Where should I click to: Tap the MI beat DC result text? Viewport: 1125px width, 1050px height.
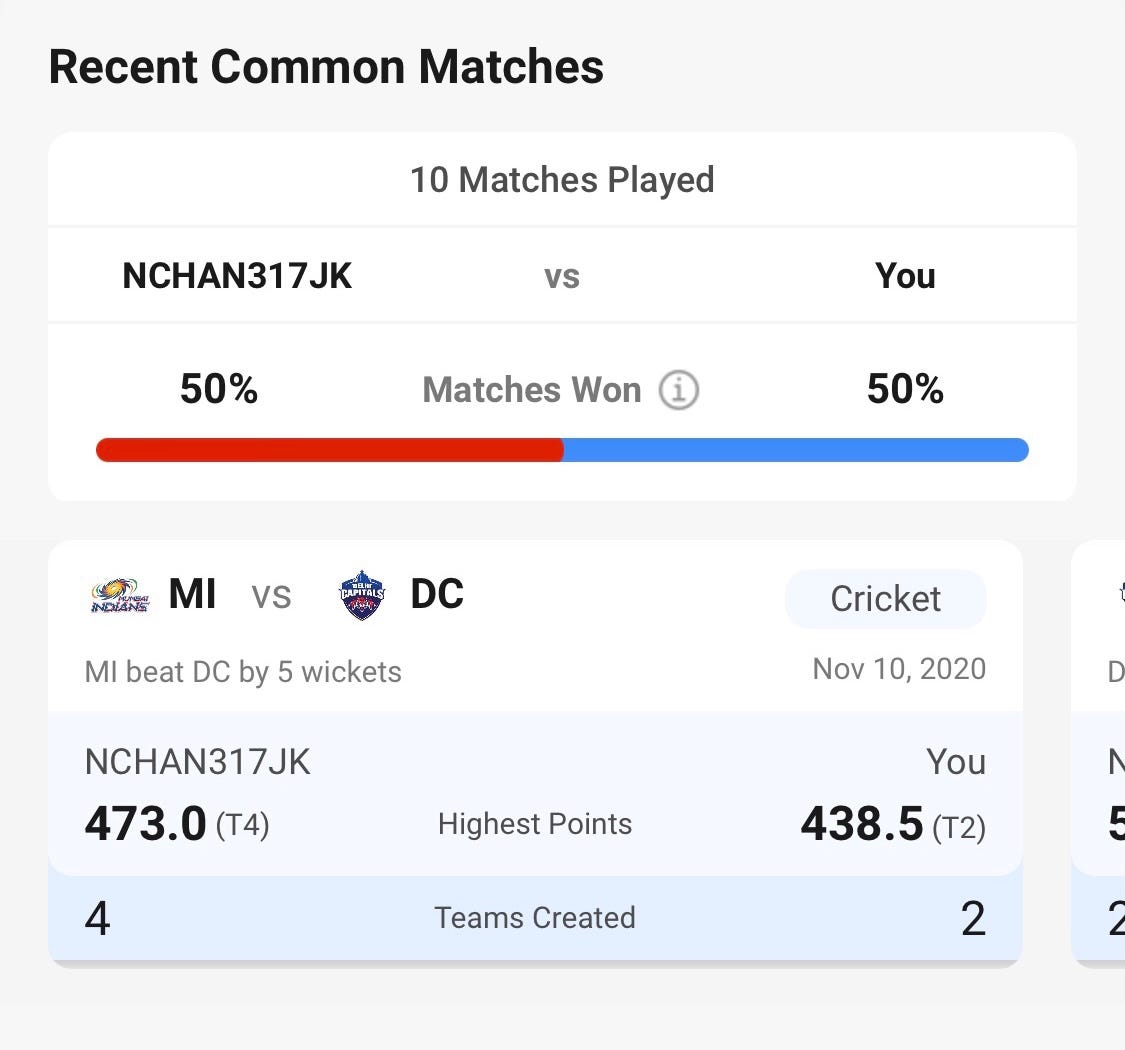click(x=243, y=672)
